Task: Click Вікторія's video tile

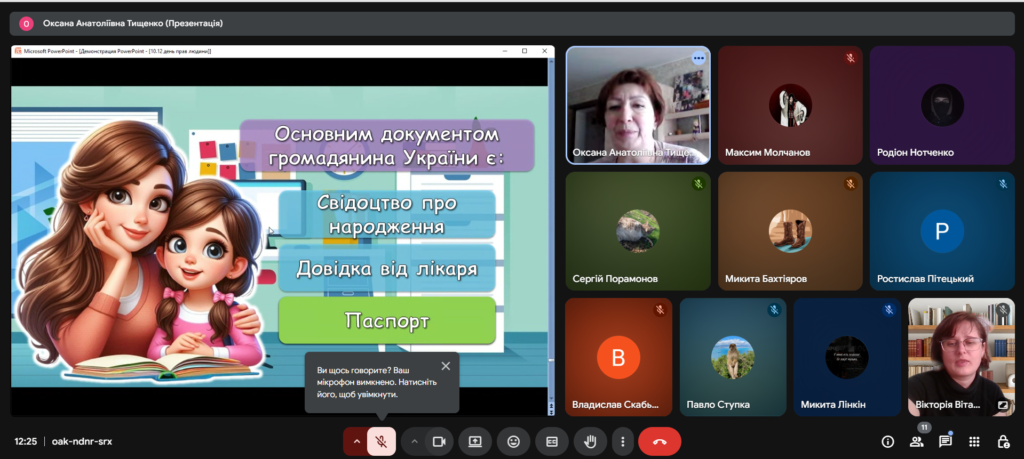Action: click(x=961, y=357)
